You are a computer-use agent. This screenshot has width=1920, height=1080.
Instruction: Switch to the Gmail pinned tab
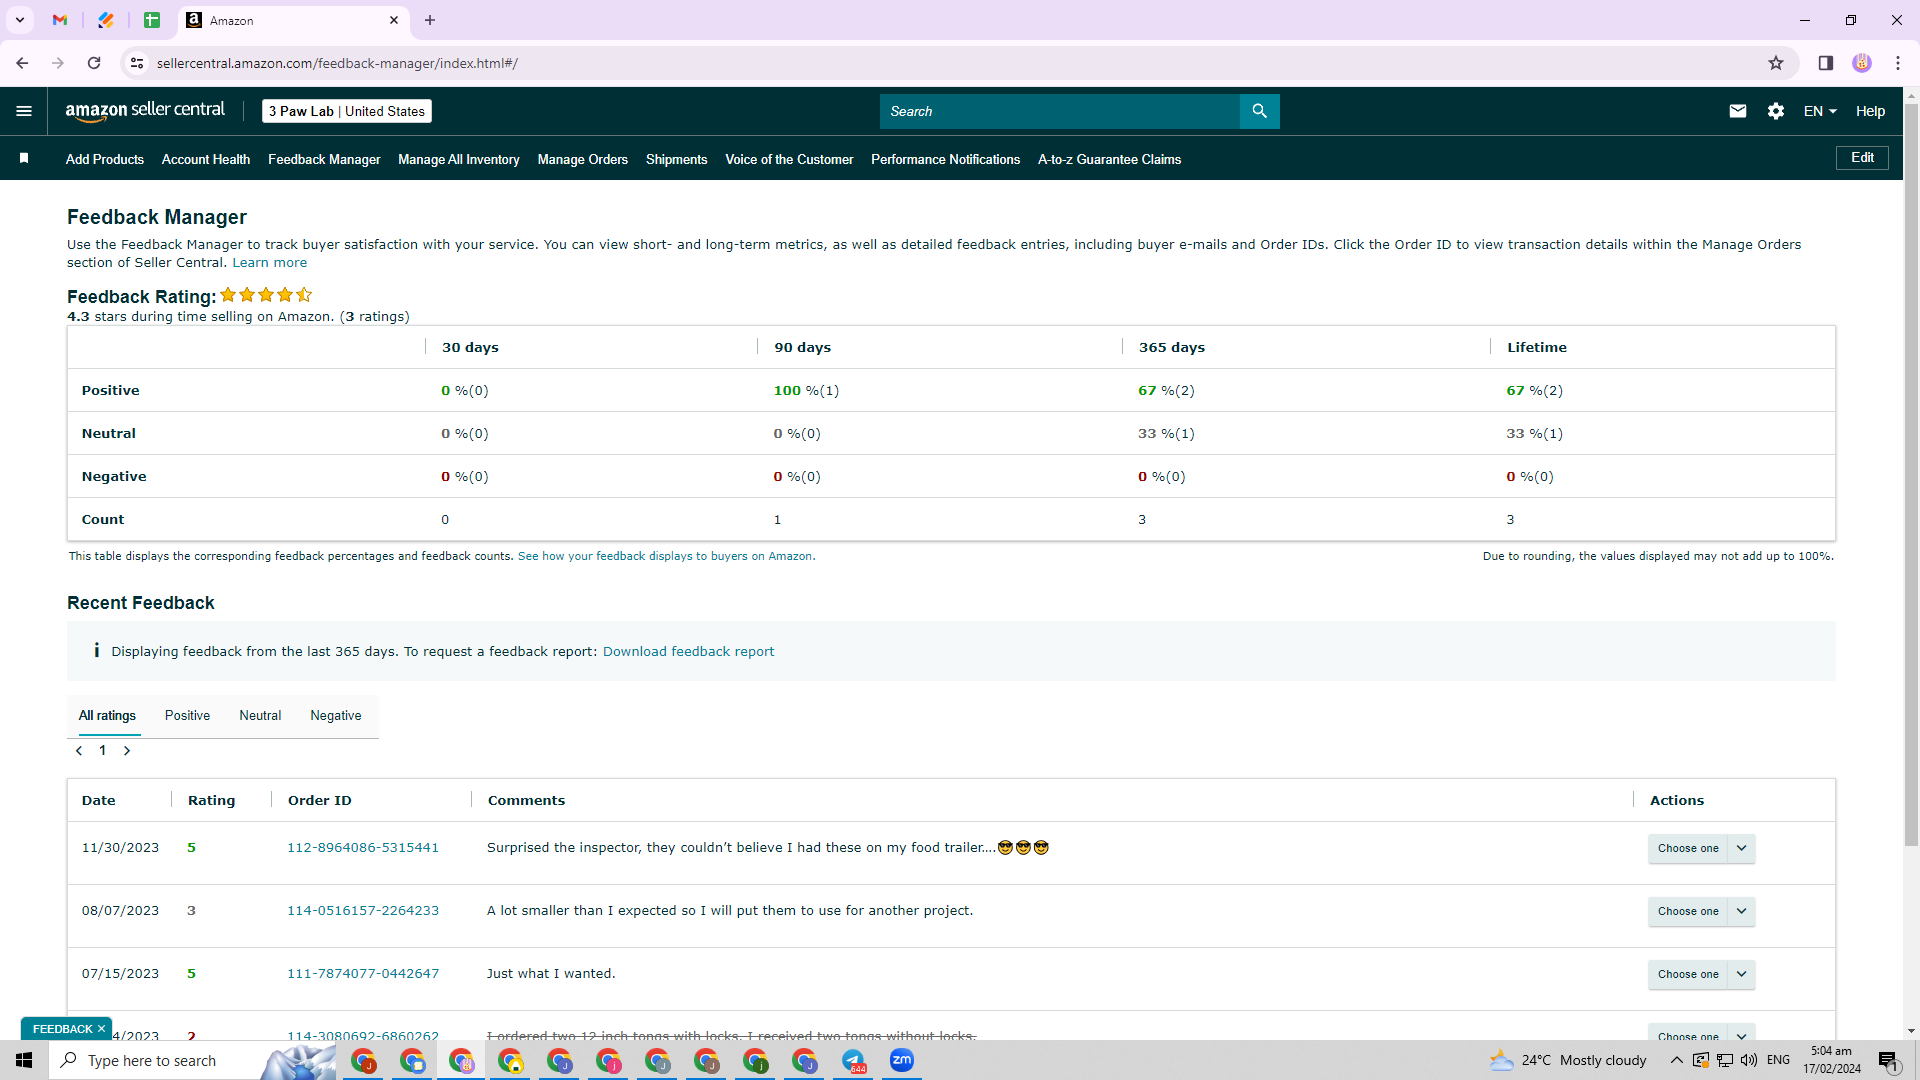60,20
